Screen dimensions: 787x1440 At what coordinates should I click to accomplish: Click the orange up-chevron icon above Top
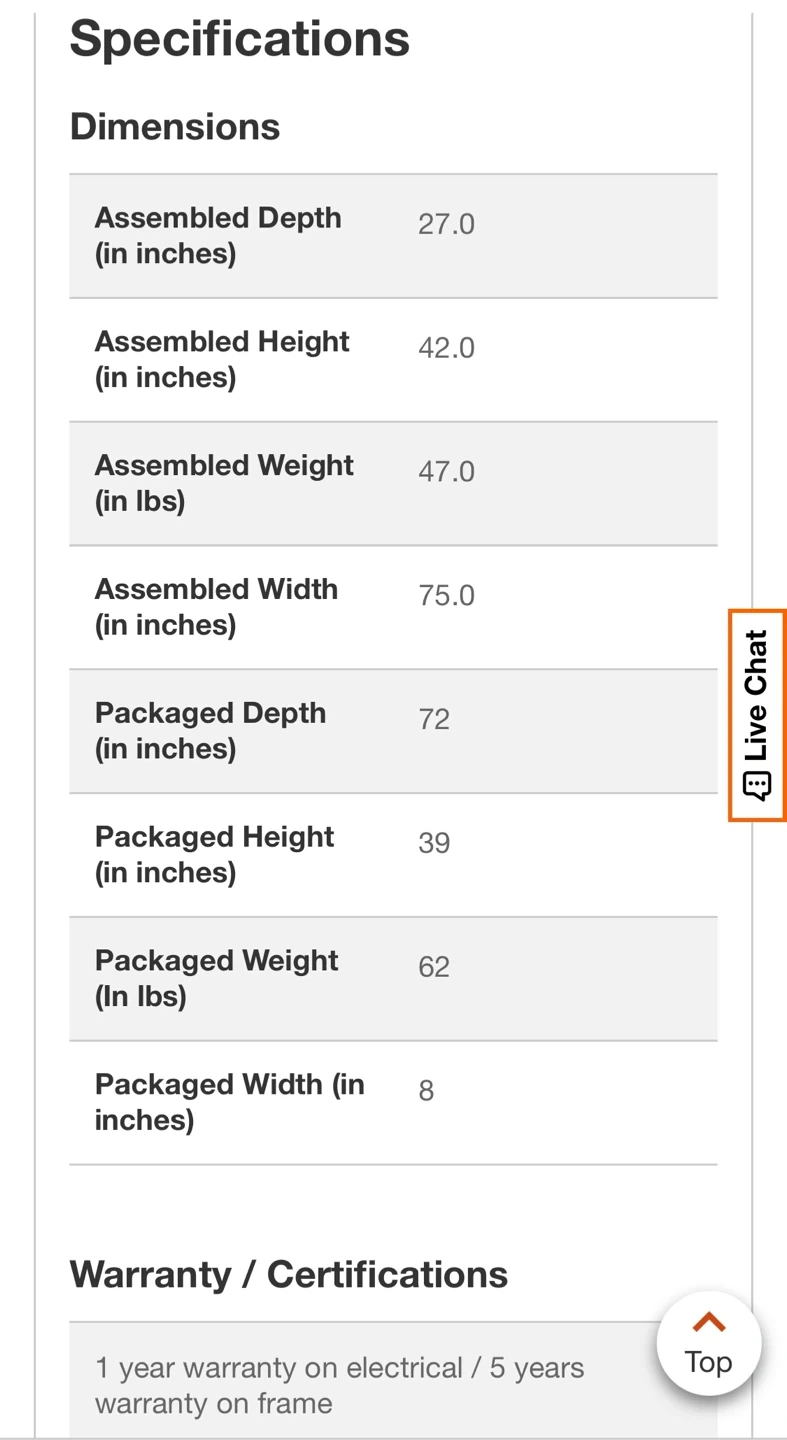(708, 1322)
